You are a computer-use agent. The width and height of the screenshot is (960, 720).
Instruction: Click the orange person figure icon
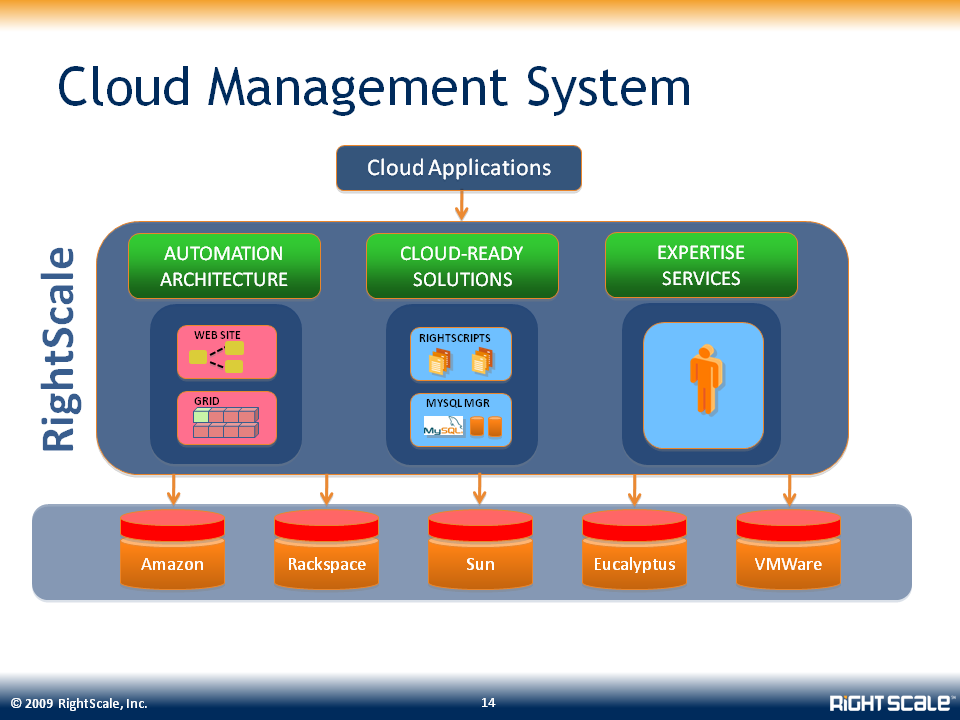click(707, 379)
